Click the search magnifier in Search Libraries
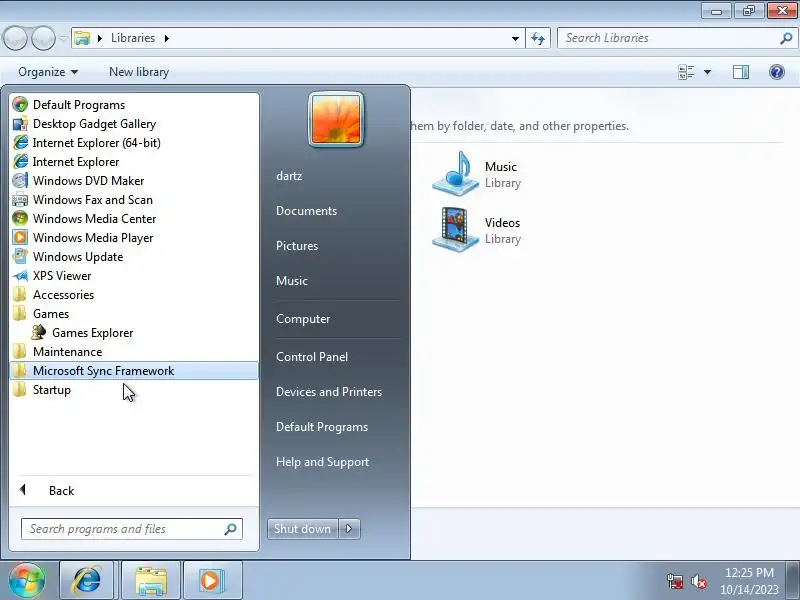Screen dimensions: 800x600 pyautogui.click(x=786, y=38)
